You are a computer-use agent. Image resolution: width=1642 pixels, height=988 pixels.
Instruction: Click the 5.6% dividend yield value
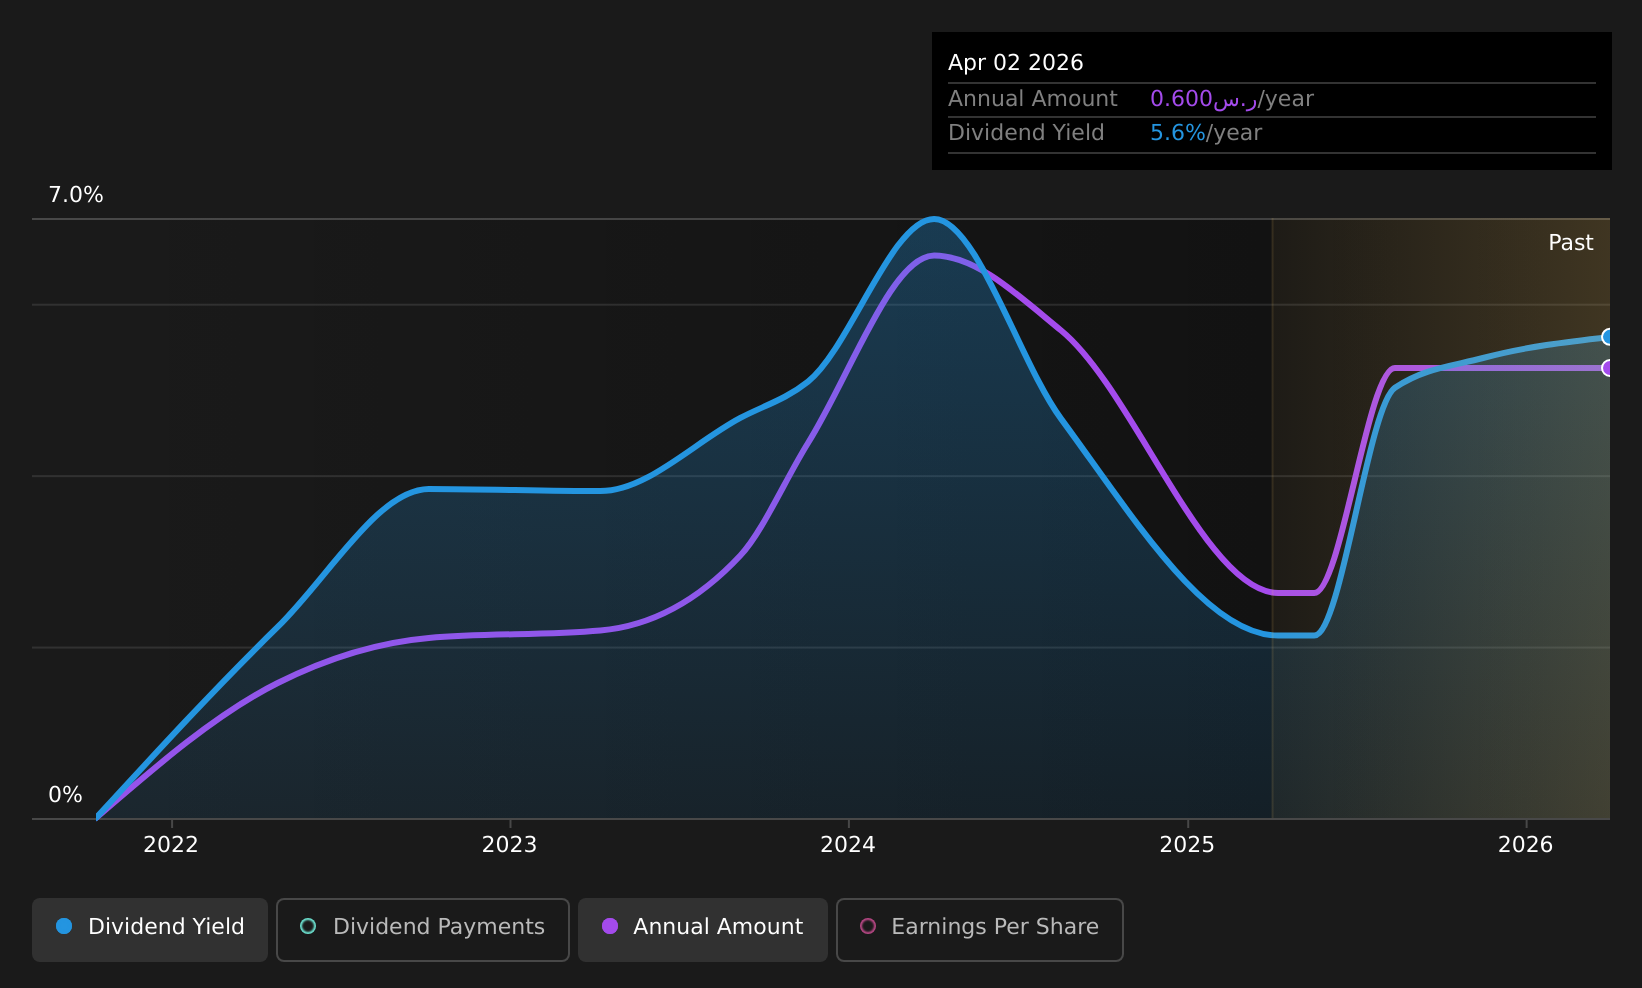pyautogui.click(x=1178, y=133)
